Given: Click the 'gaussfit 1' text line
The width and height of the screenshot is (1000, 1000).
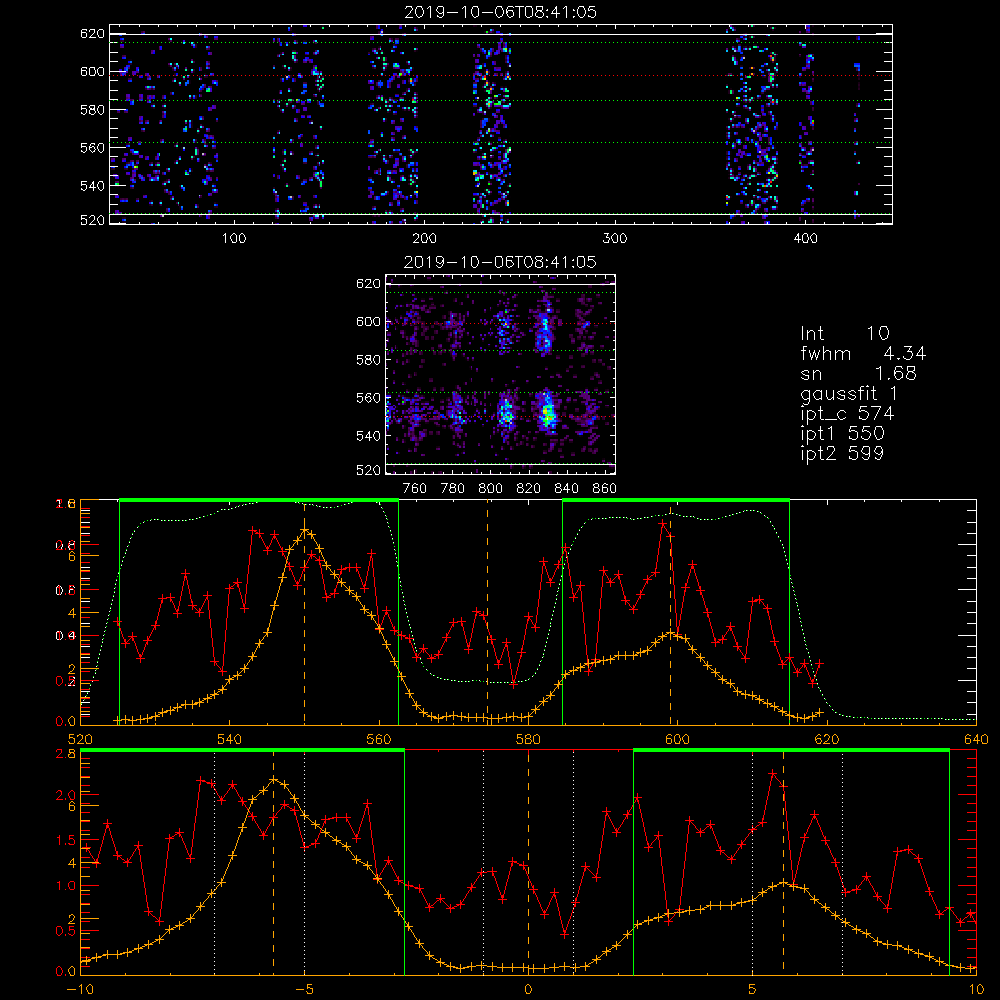Looking at the screenshot, I should pyautogui.click(x=849, y=394).
